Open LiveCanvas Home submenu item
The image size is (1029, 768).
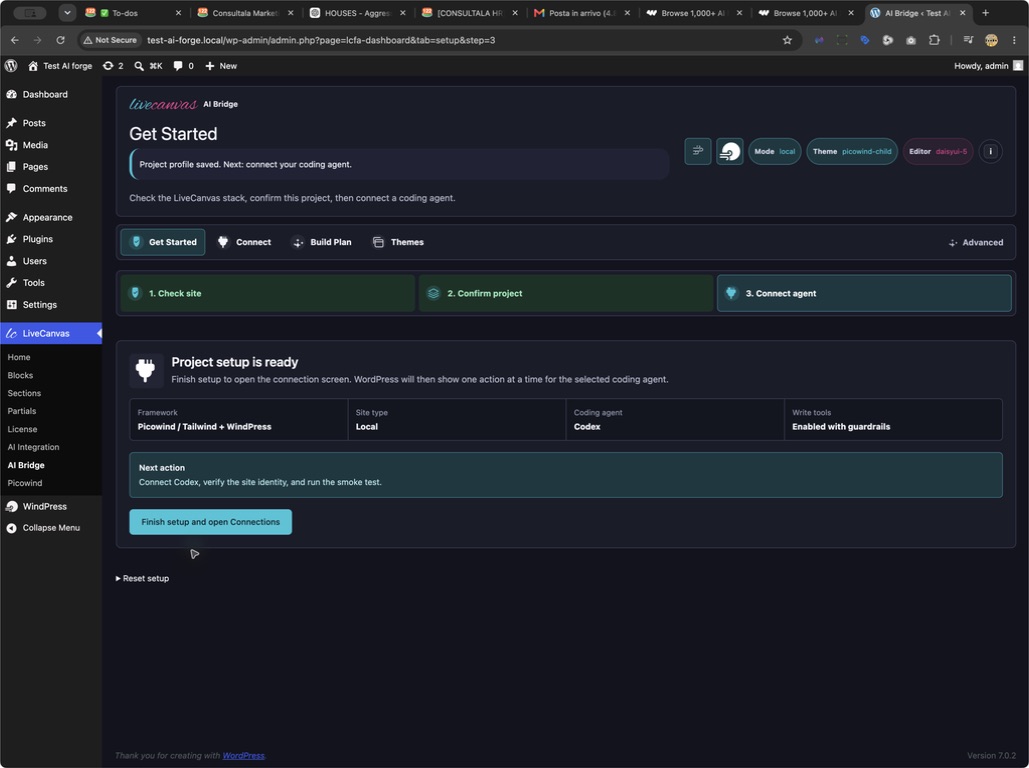coord(19,357)
